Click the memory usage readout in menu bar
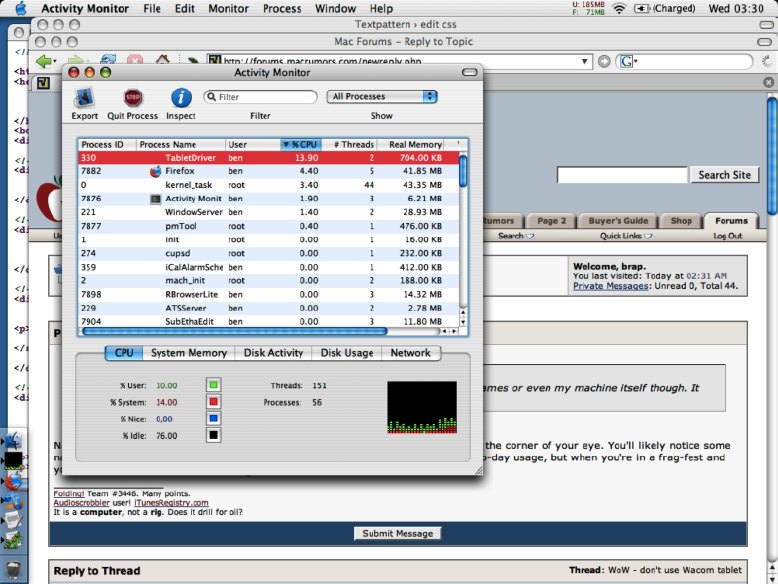The height and width of the screenshot is (584, 778). coord(588,8)
